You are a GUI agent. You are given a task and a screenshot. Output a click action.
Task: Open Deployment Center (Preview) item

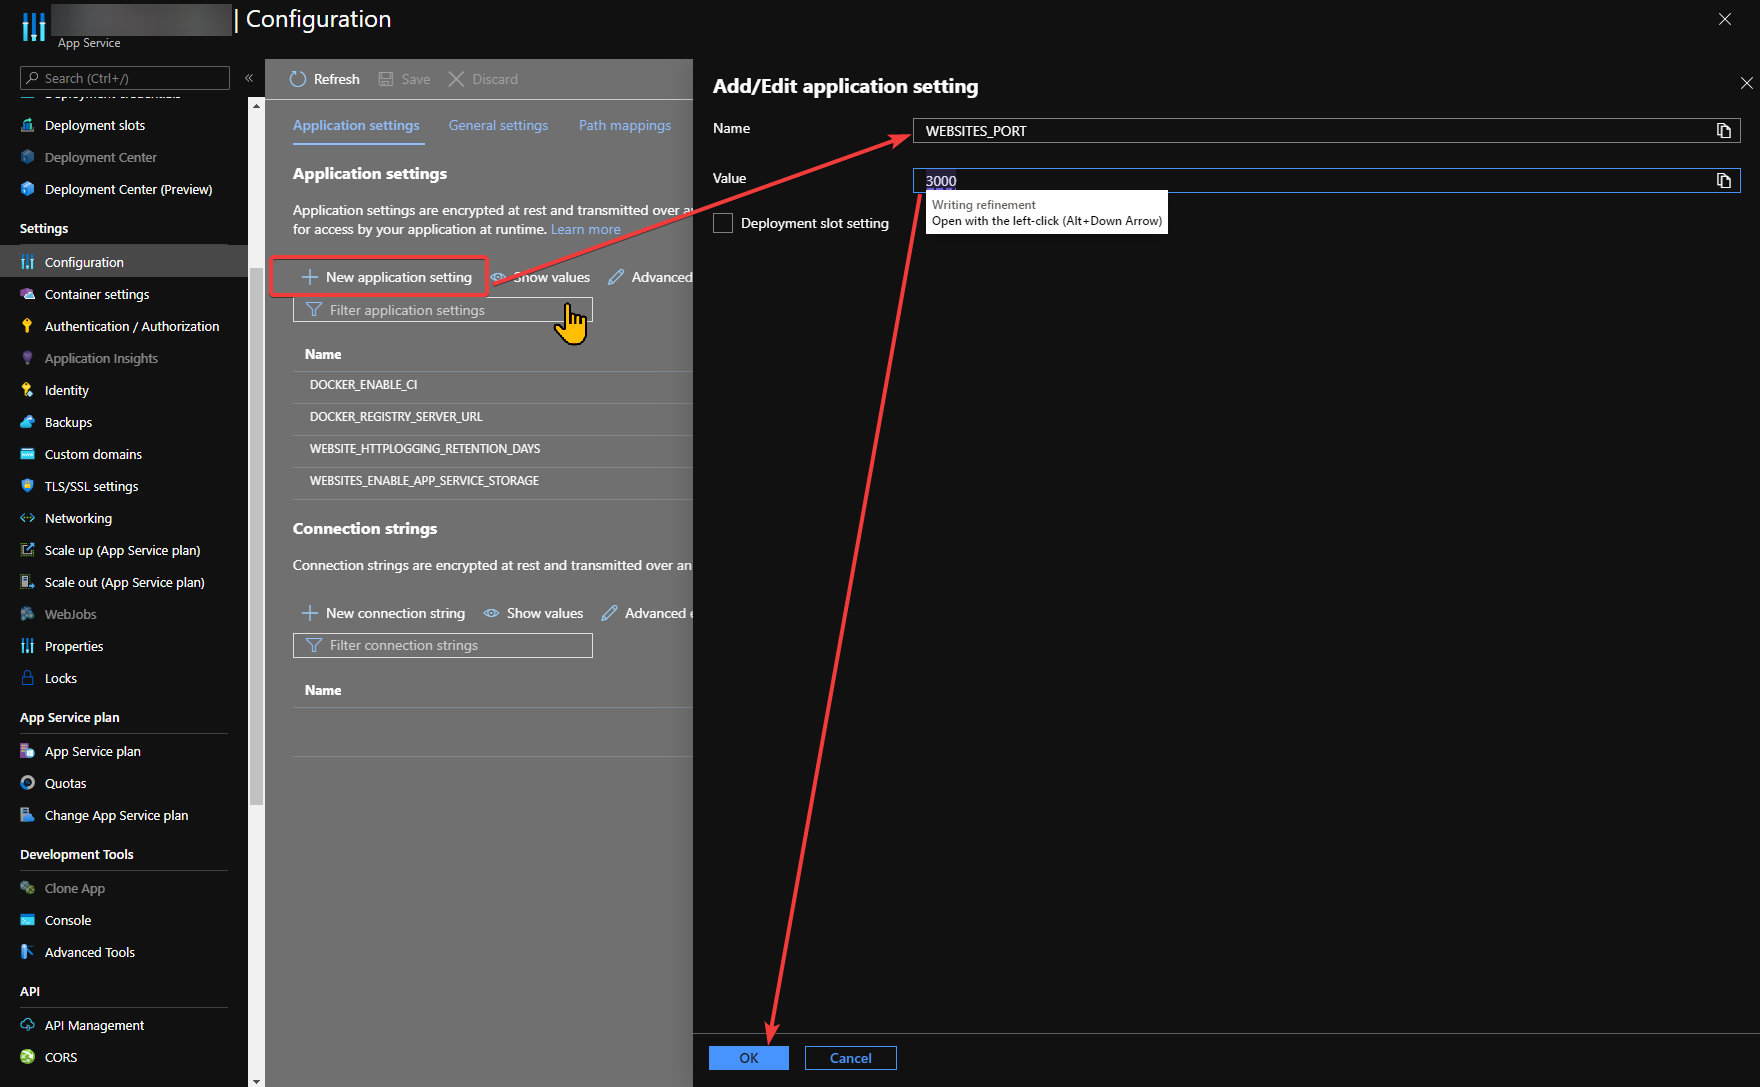click(128, 189)
